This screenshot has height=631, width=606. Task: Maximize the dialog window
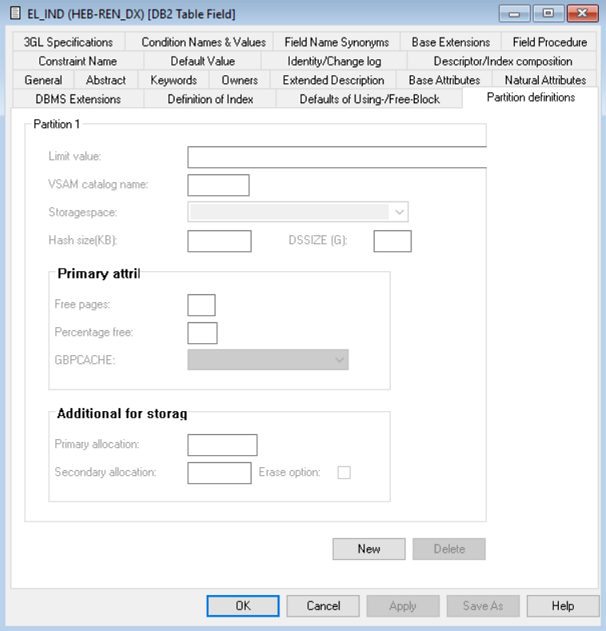tap(549, 16)
